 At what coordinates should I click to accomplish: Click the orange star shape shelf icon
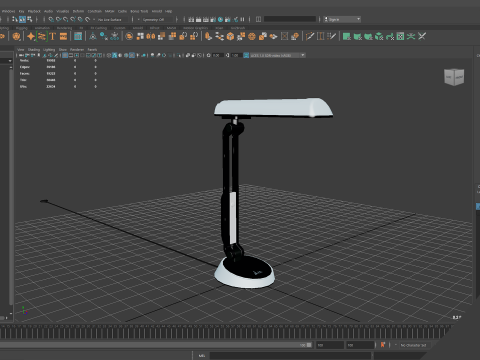click(x=31, y=36)
